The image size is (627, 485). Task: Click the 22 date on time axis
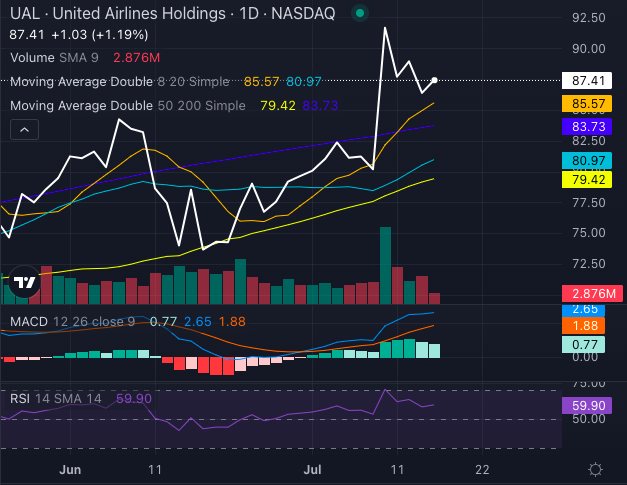[482, 469]
